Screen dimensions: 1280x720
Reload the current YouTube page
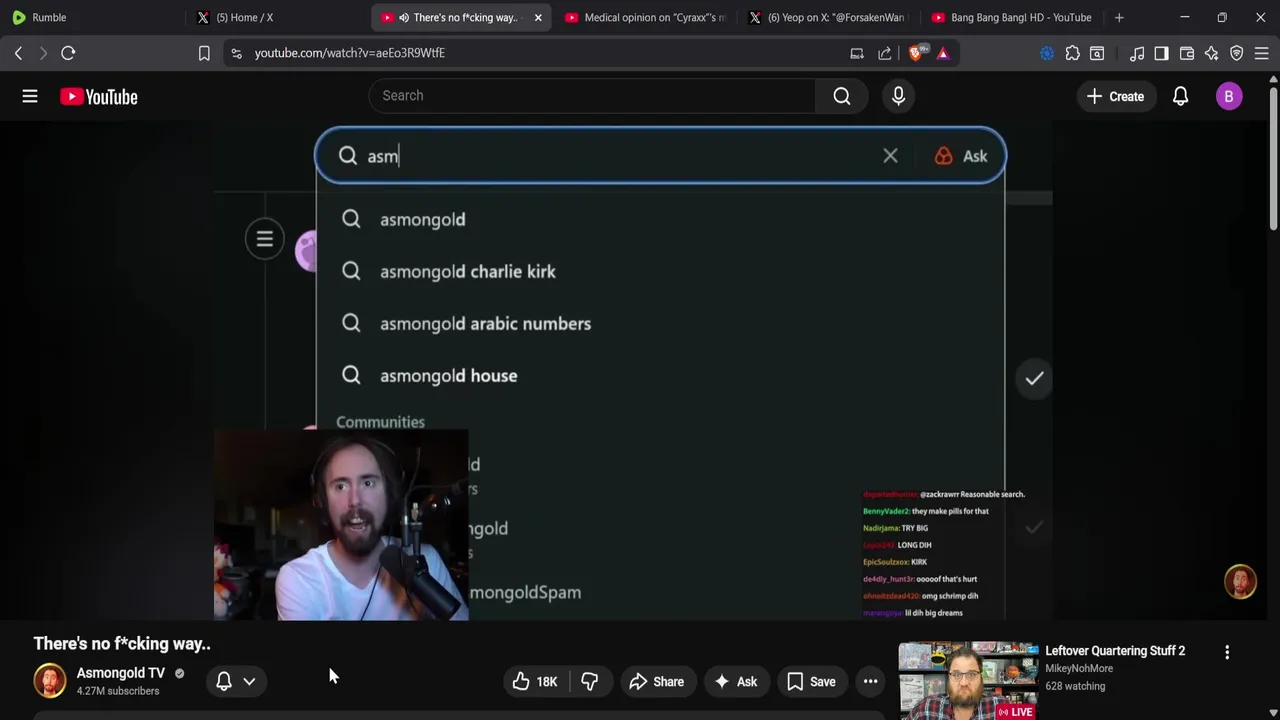tap(68, 53)
